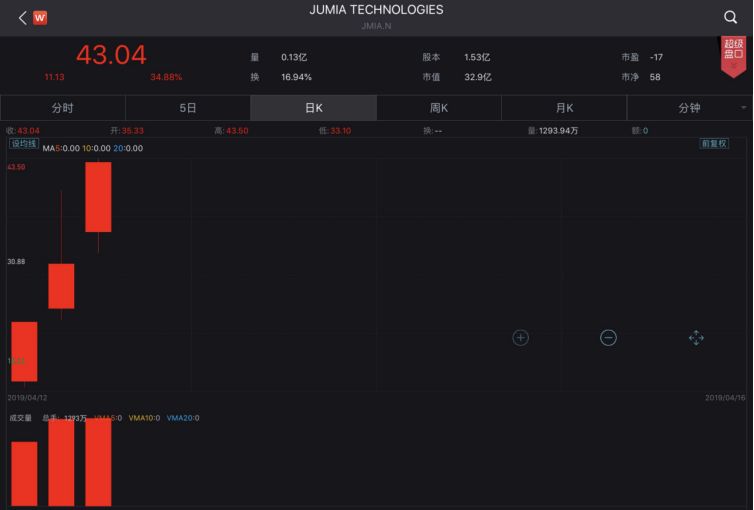Zoom out chart with minus icon
This screenshot has width=754, height=510.
coord(608,338)
